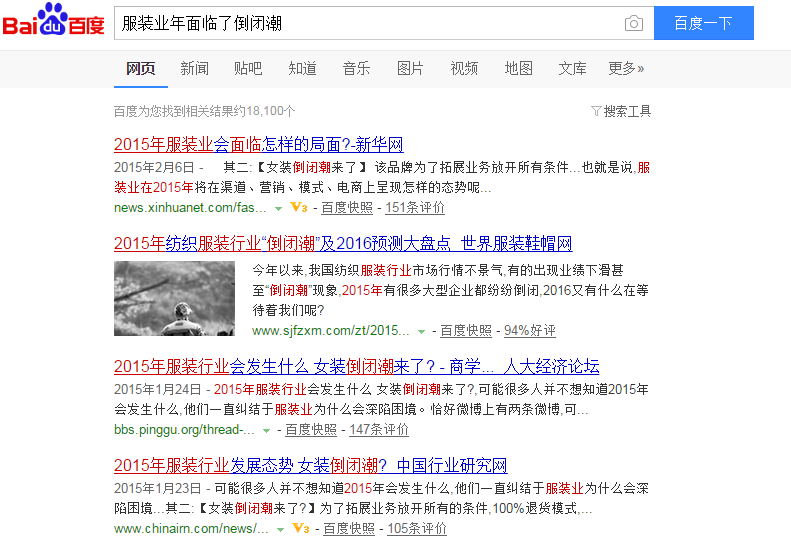Screen dimensions: 791x542
Task: Open the 105条评价 reviews link
Action: [417, 528]
